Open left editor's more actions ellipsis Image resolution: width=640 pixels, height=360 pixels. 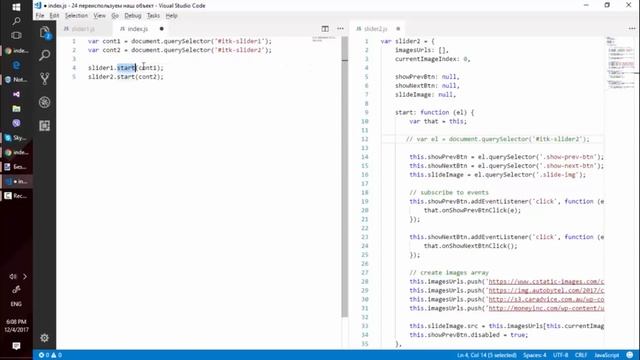[x=340, y=29]
